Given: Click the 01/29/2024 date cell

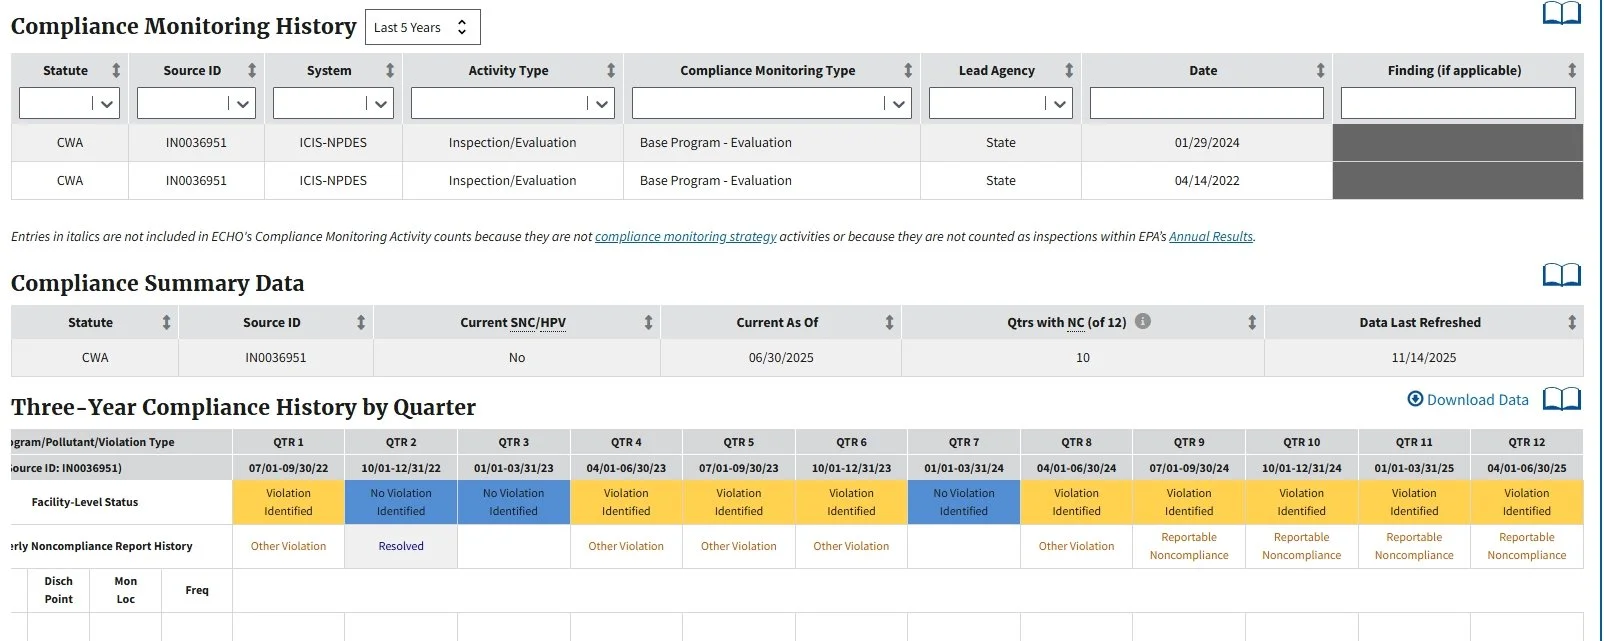Looking at the screenshot, I should [1207, 143].
